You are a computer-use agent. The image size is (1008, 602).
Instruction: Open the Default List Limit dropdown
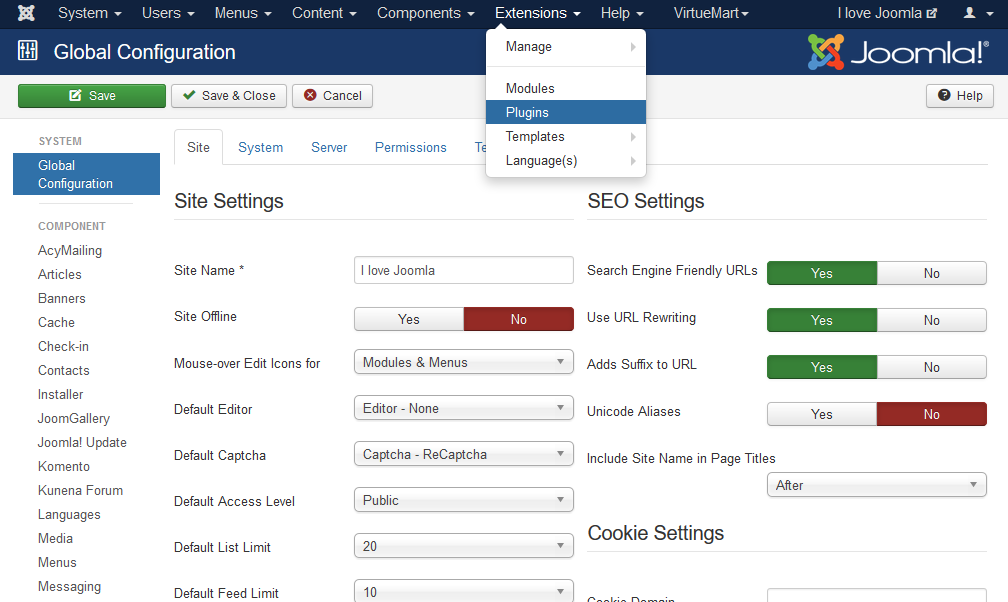click(464, 546)
